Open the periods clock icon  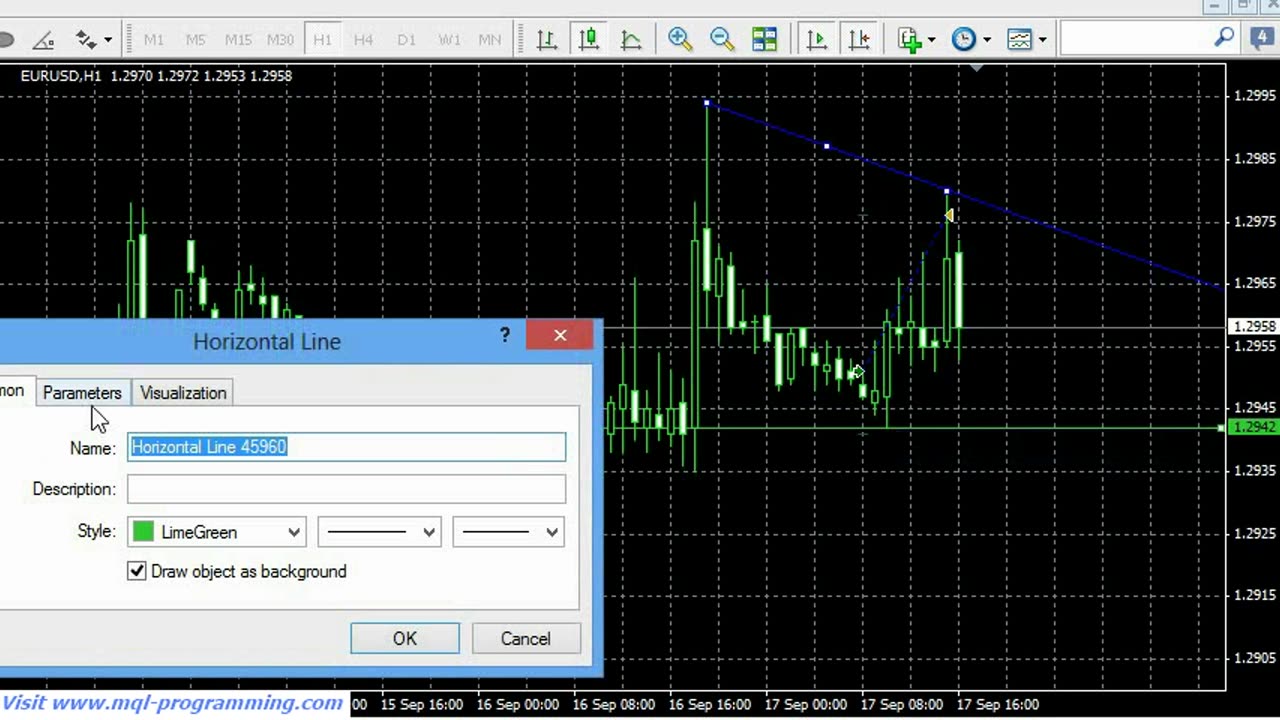click(963, 39)
